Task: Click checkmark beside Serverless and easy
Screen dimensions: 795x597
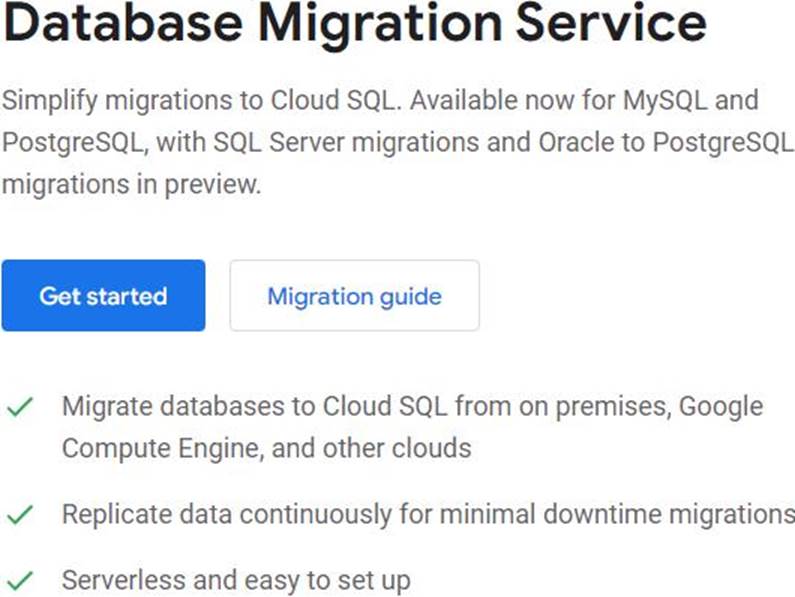Action: point(20,580)
